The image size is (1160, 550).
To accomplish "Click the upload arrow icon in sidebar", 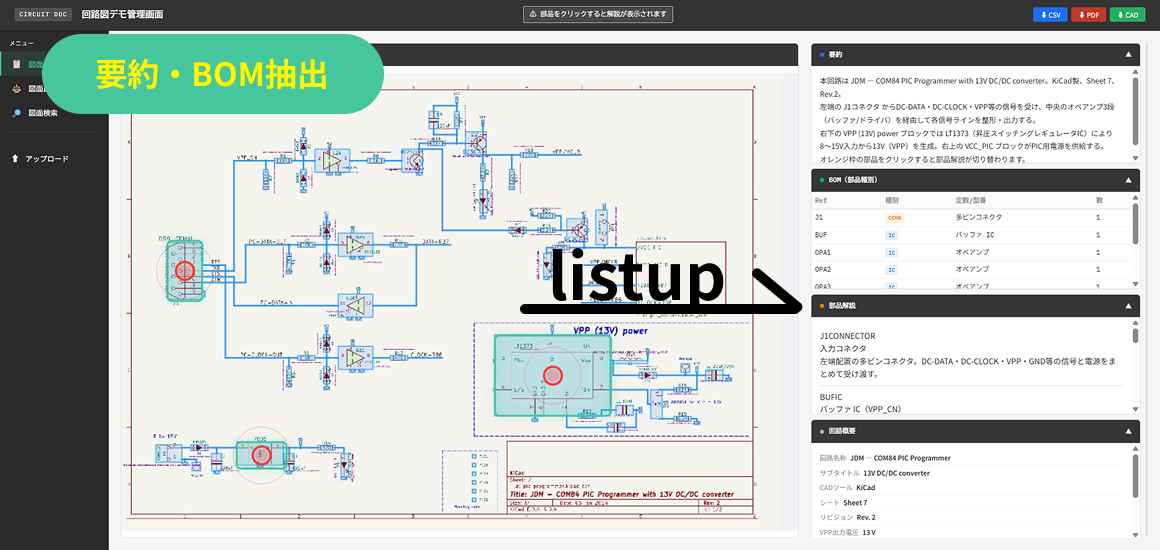I will tap(16, 159).
